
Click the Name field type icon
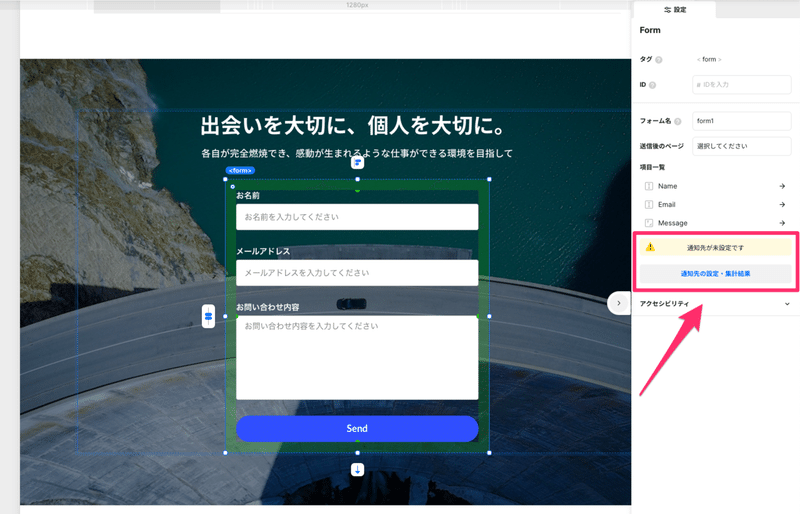click(x=648, y=186)
